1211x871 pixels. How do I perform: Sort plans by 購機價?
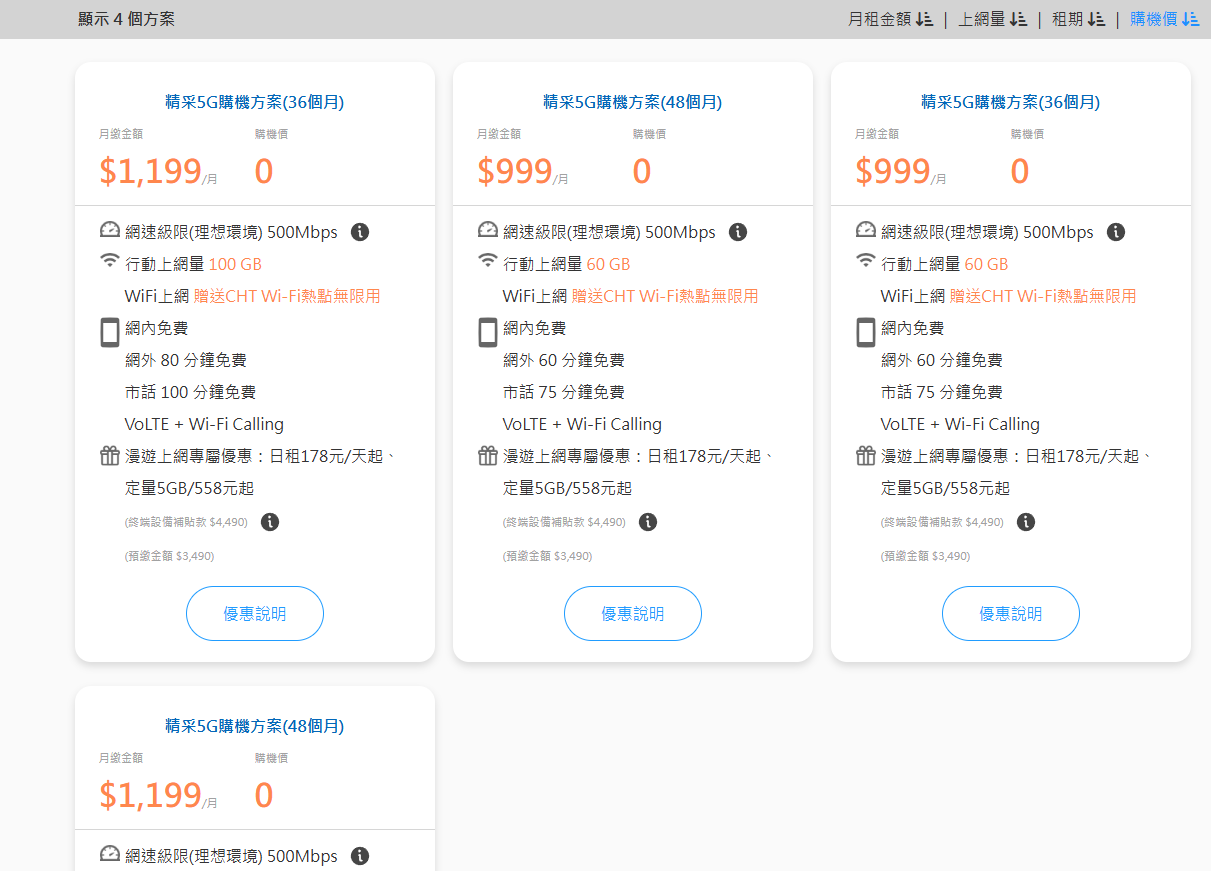[1164, 19]
